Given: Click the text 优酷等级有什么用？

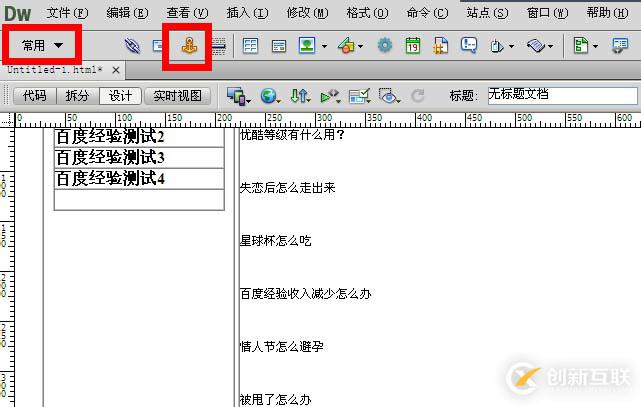Looking at the screenshot, I should click(292, 134).
